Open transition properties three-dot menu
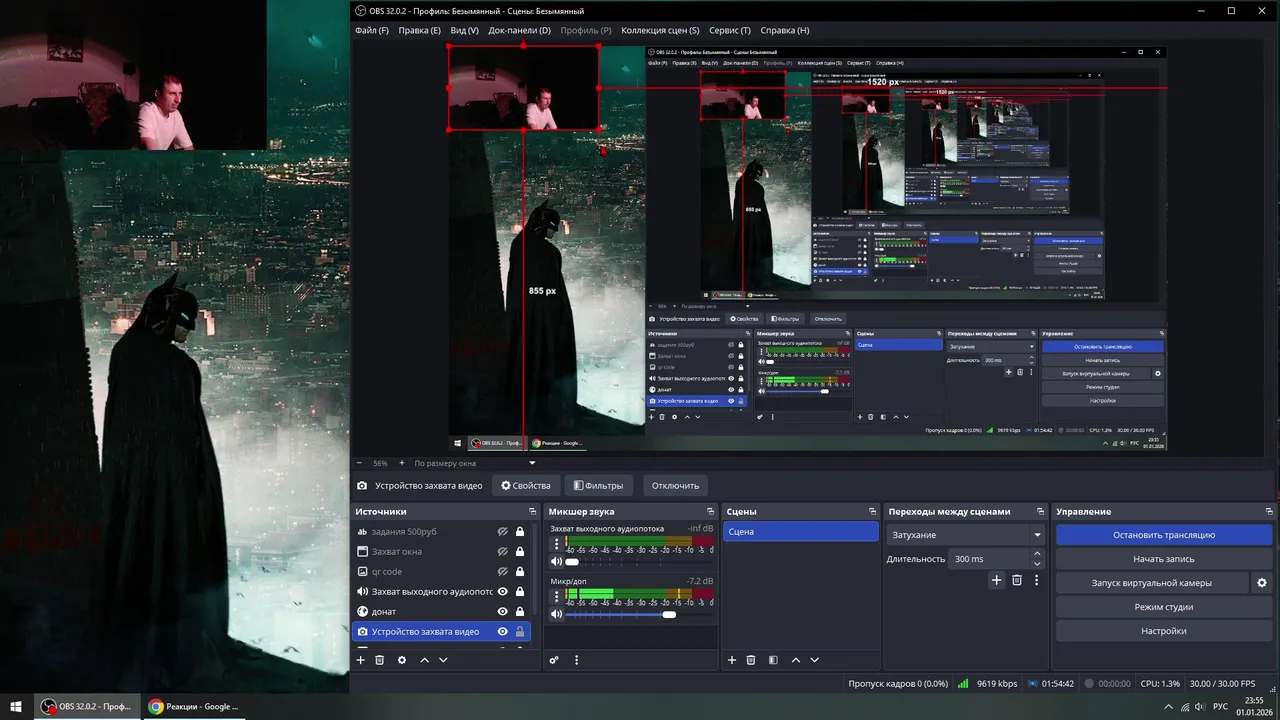This screenshot has height=720, width=1280. (1037, 580)
